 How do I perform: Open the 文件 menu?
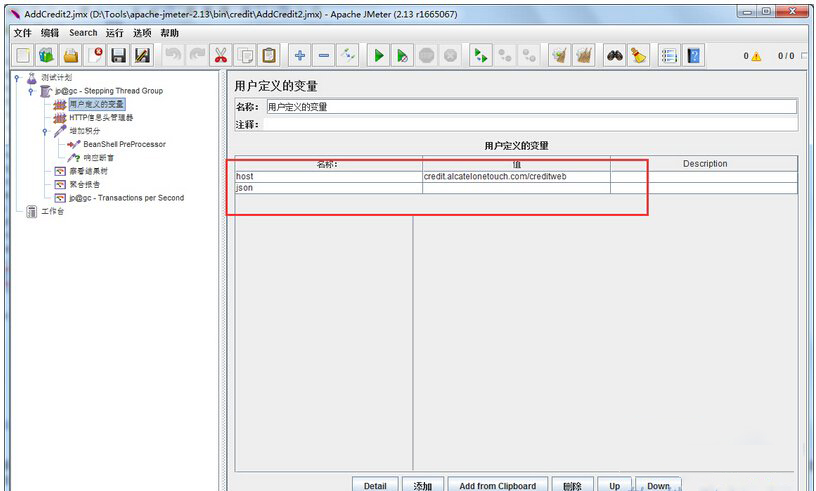pos(22,33)
